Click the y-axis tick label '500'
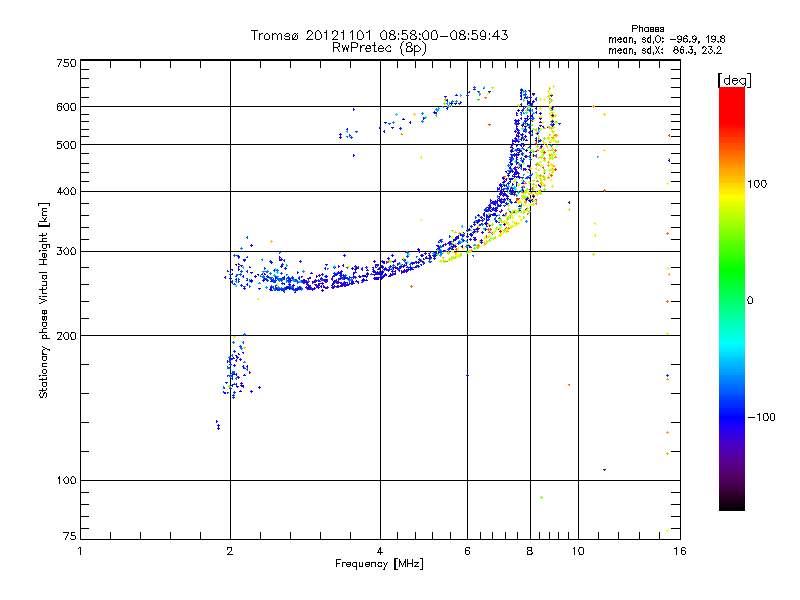800x600 pixels. (x=66, y=145)
